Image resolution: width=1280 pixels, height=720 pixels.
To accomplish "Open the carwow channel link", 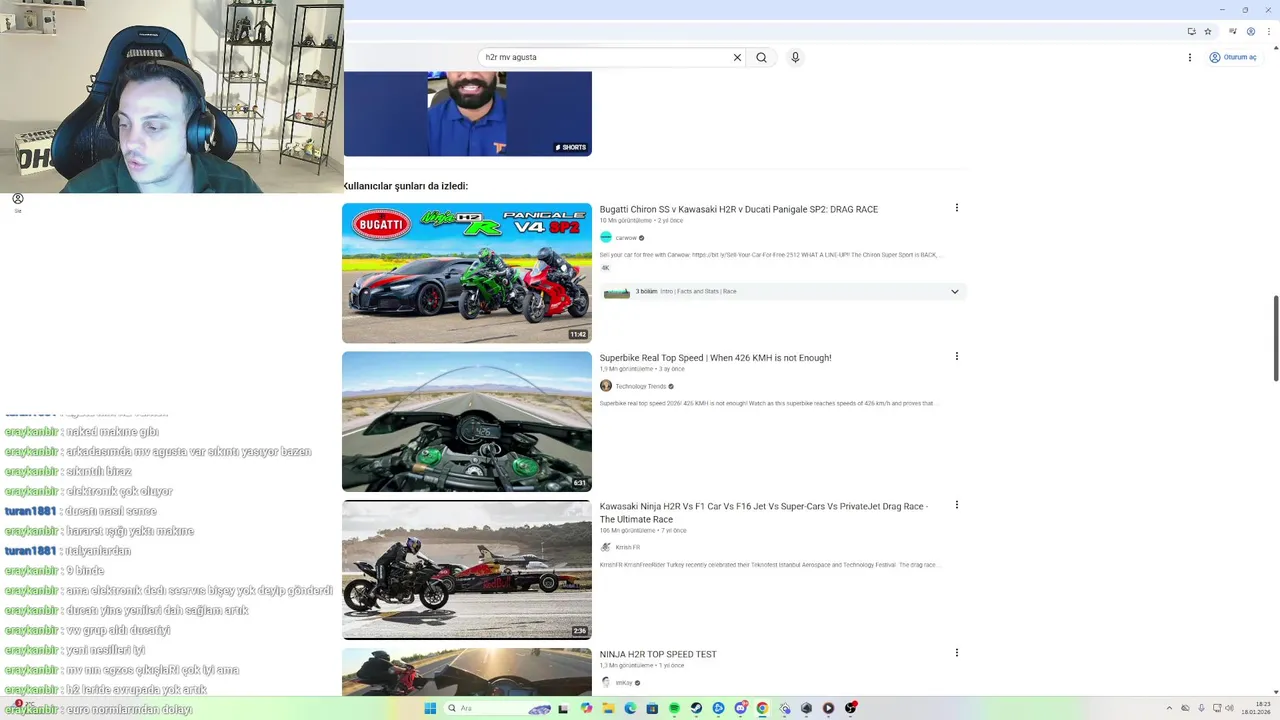I will (626, 238).
